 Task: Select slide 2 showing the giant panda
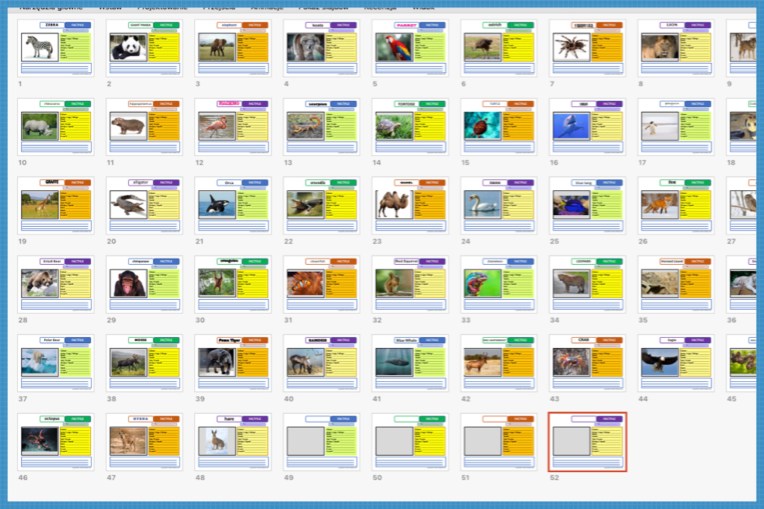pyautogui.click(x=144, y=48)
